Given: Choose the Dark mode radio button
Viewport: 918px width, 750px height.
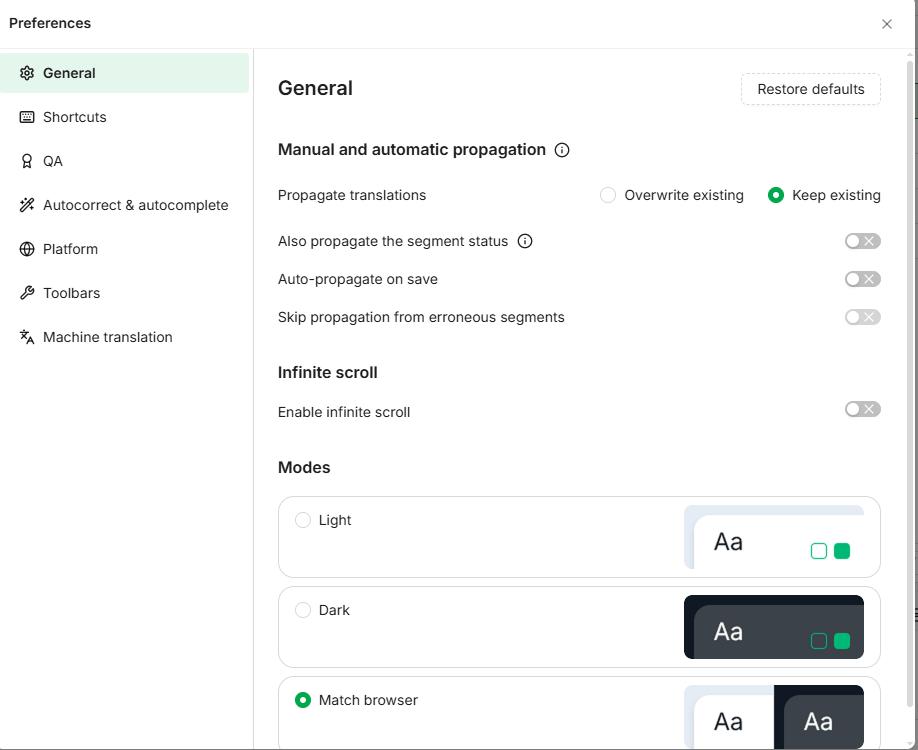Looking at the screenshot, I should [303, 610].
